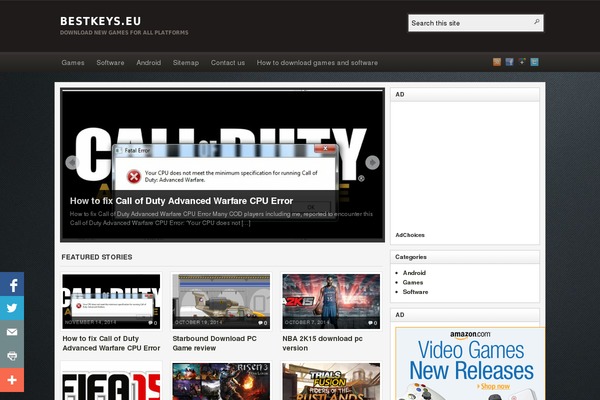The image size is (600, 400).
Task: Open the Contact us page
Action: pos(228,62)
